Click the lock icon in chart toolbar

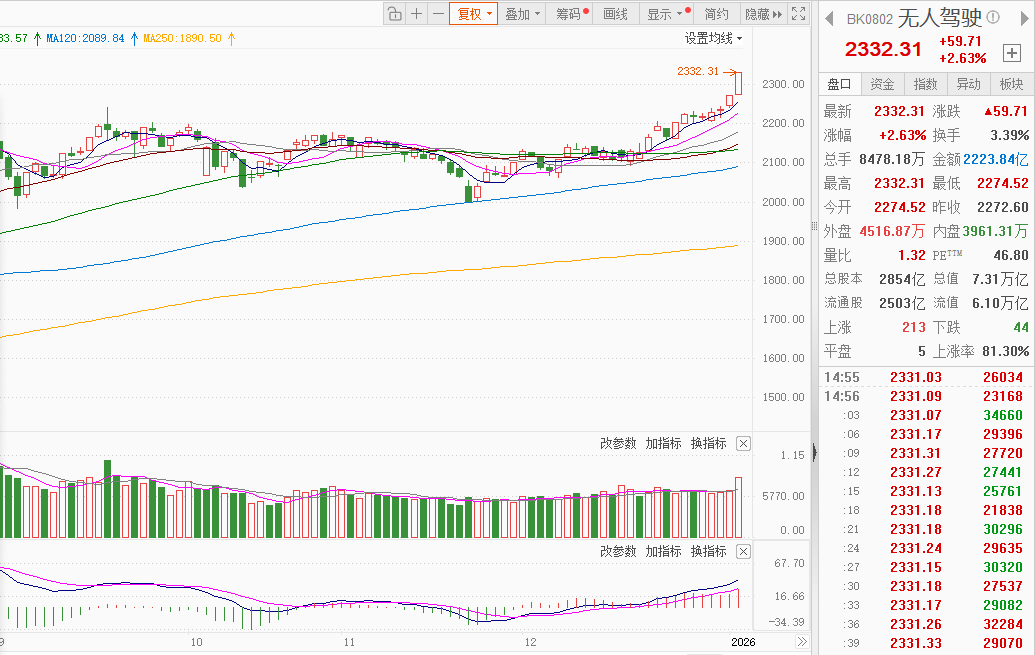[394, 14]
